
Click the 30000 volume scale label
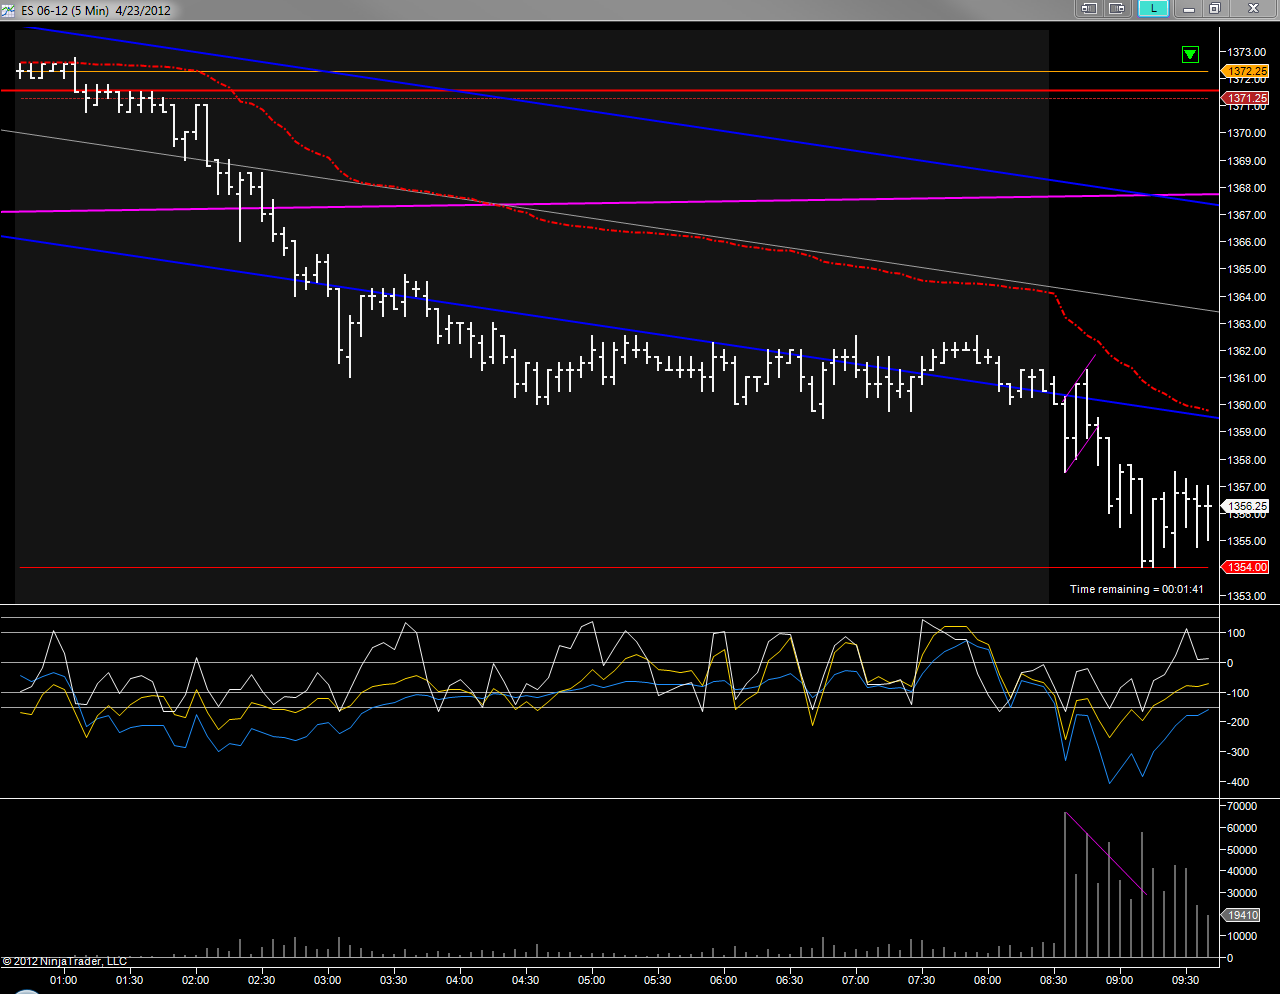1243,893
